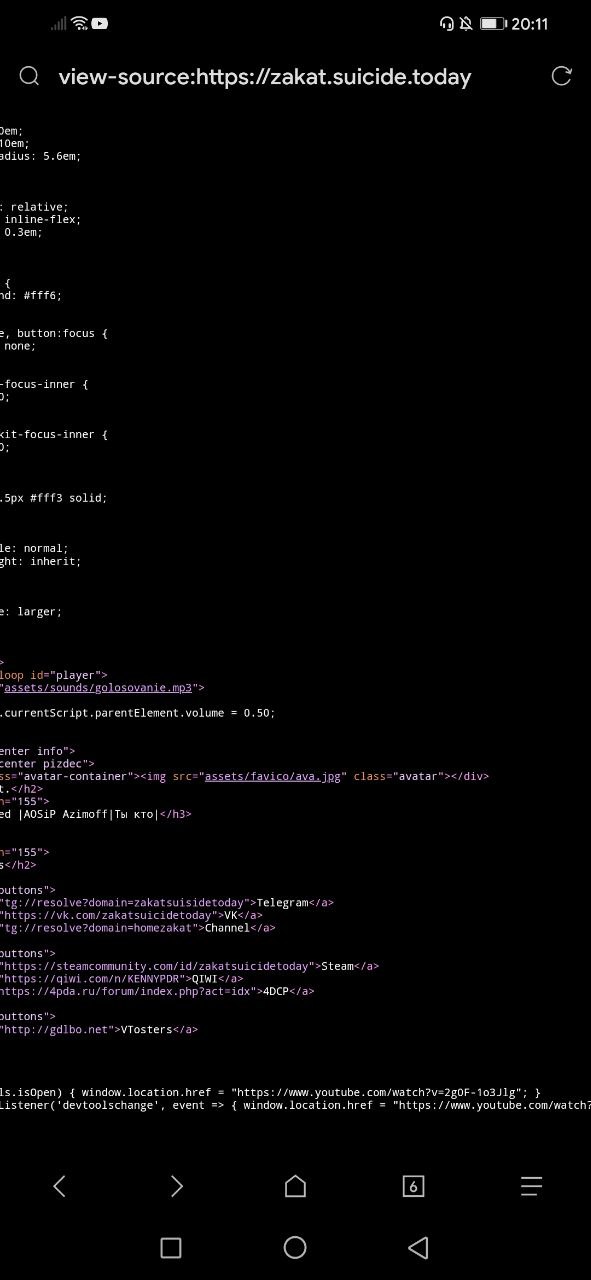Viewport: 591px width, 1280px height.
Task: Edit the view-source URL in the address bar
Action: 265,77
